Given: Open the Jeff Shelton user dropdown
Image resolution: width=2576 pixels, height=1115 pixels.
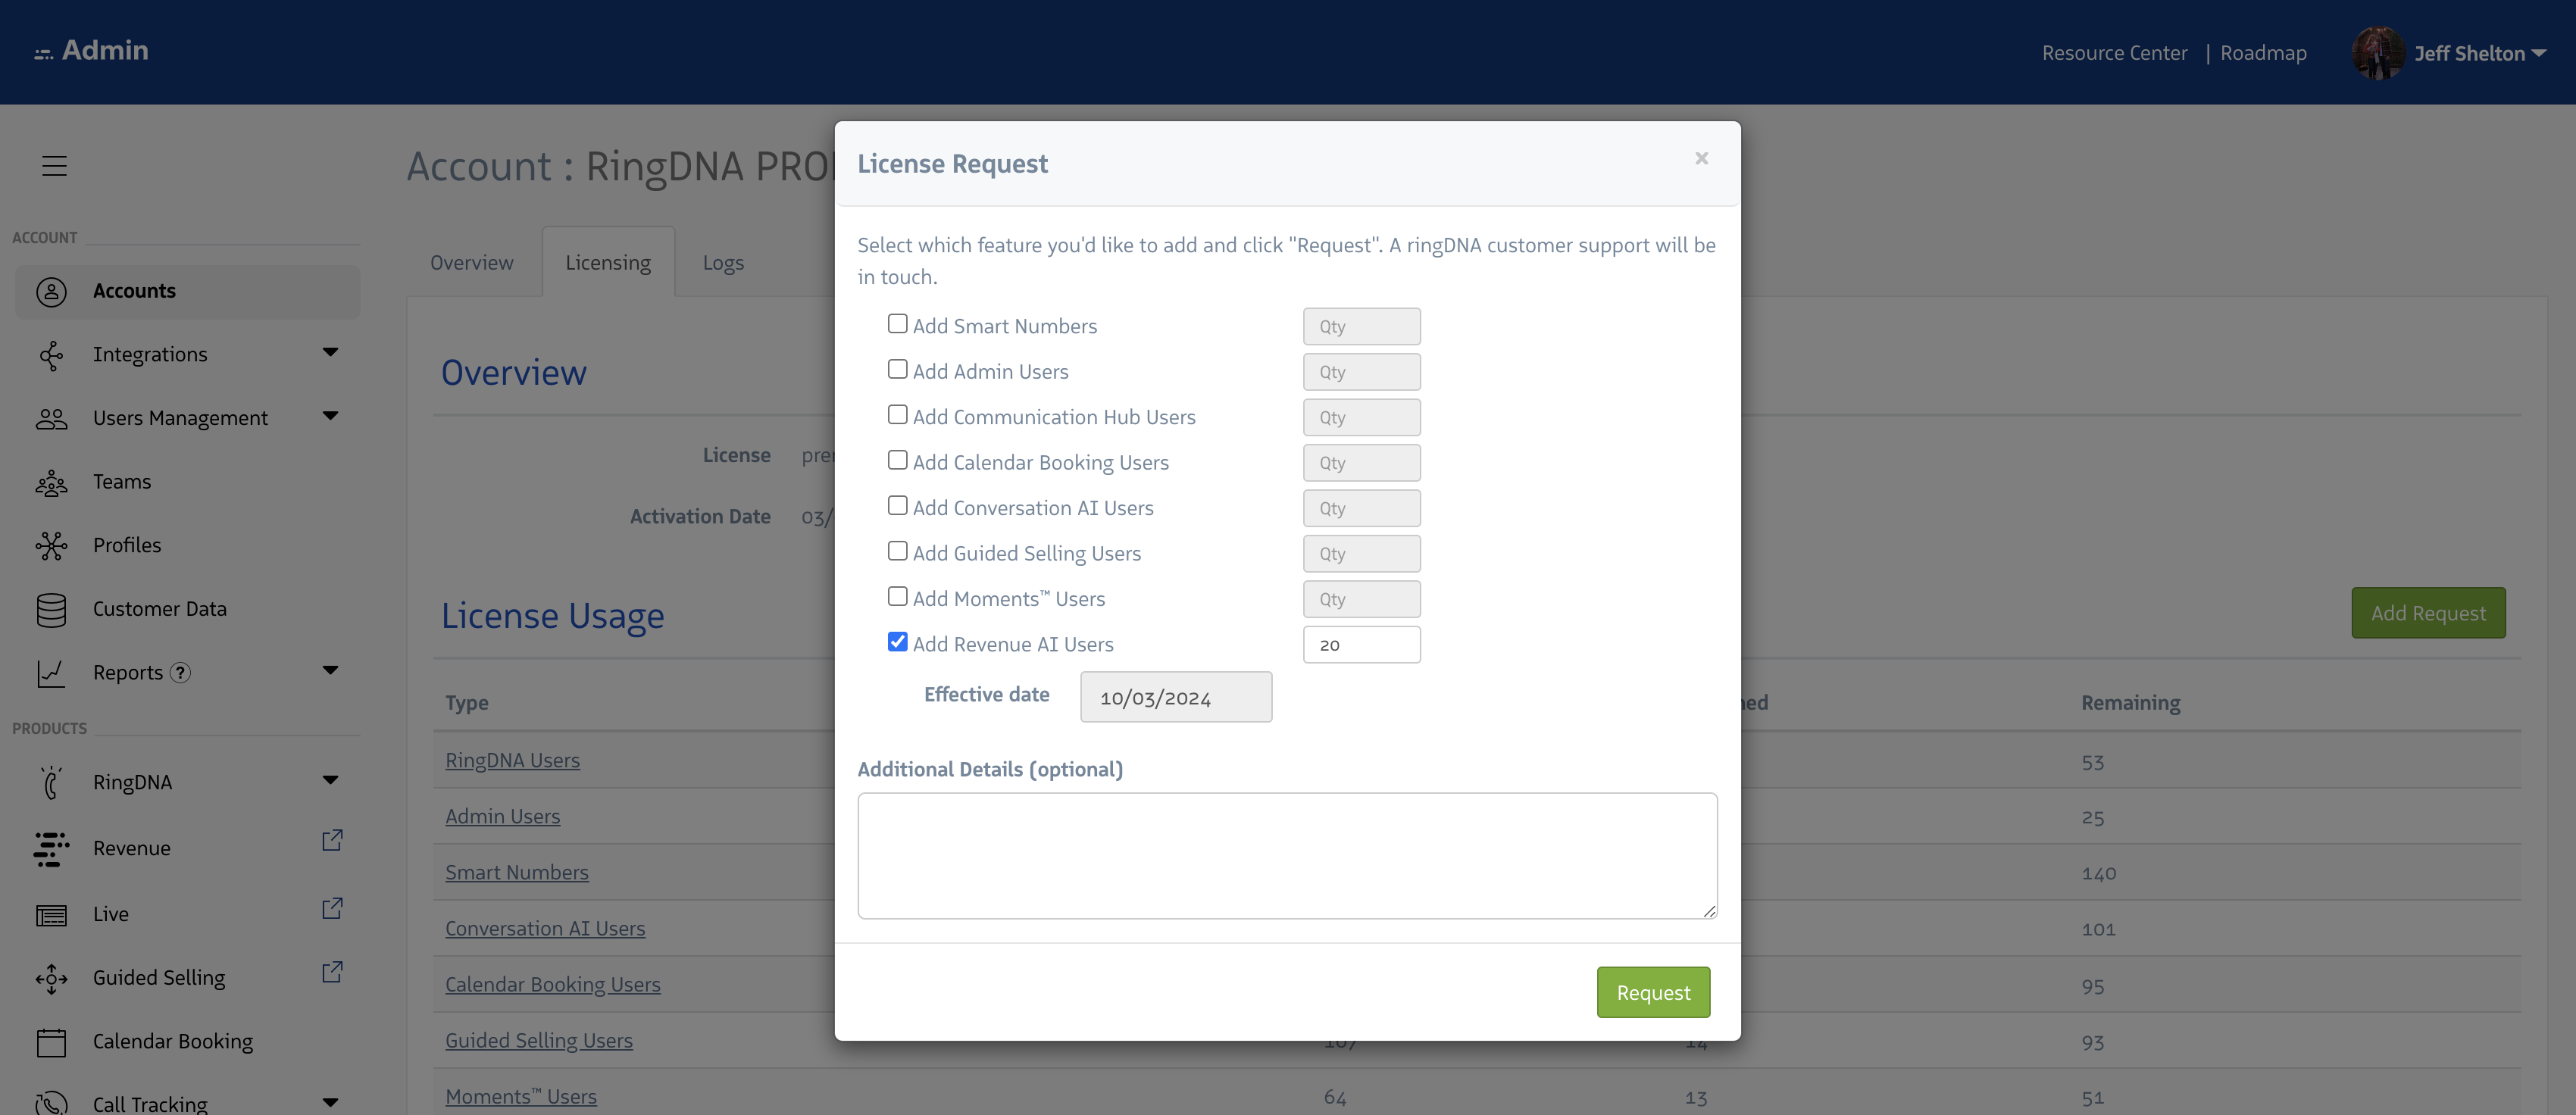Looking at the screenshot, I should 2478,54.
